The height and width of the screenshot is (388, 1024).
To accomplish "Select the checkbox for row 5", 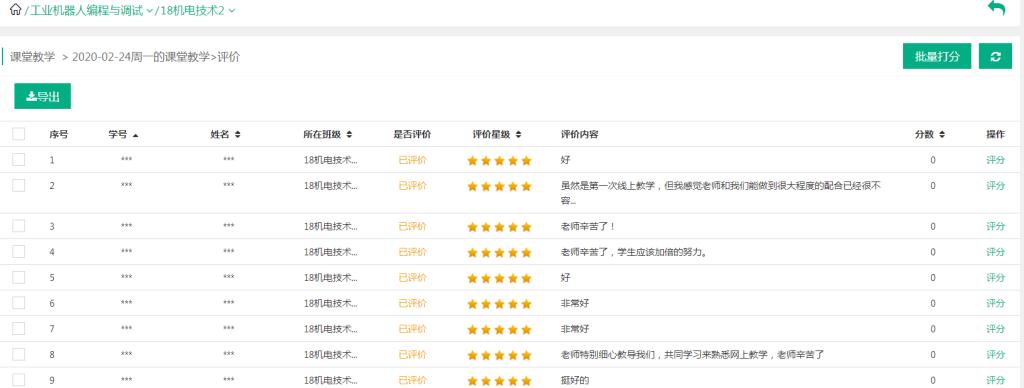I will point(19,277).
